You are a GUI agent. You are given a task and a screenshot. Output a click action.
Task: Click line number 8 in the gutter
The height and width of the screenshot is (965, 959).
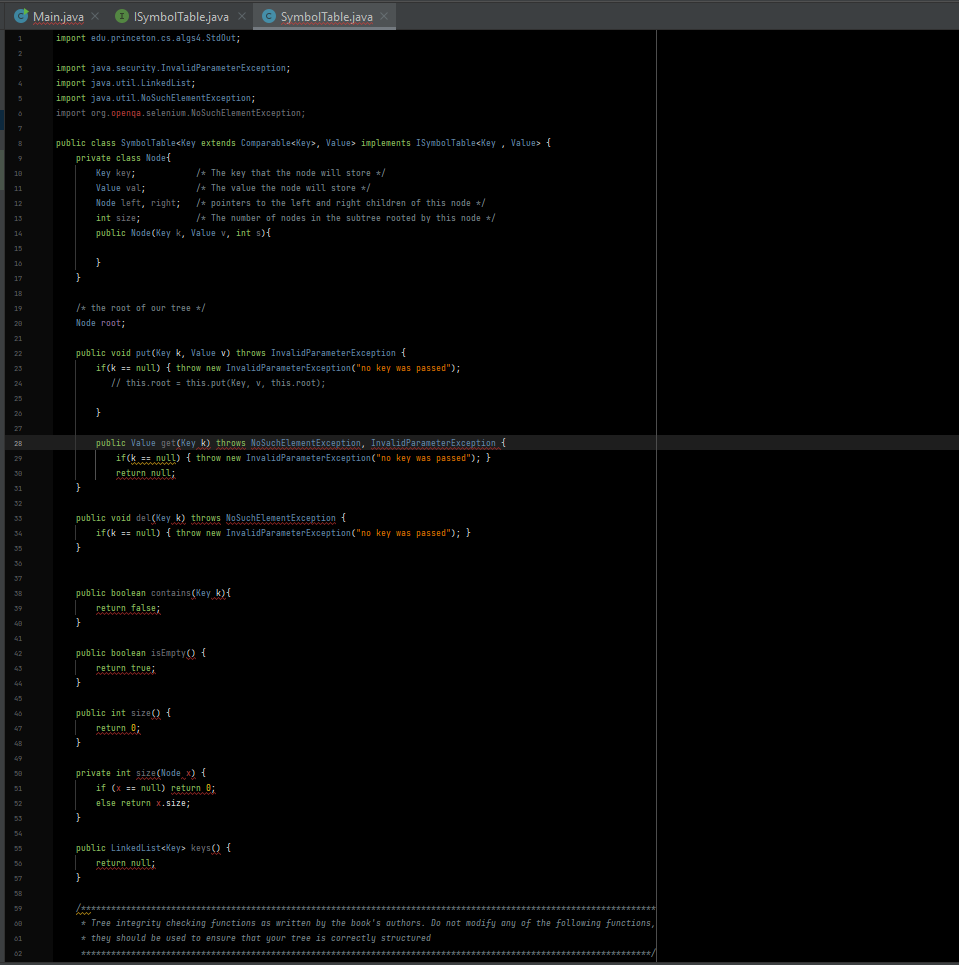point(19,143)
